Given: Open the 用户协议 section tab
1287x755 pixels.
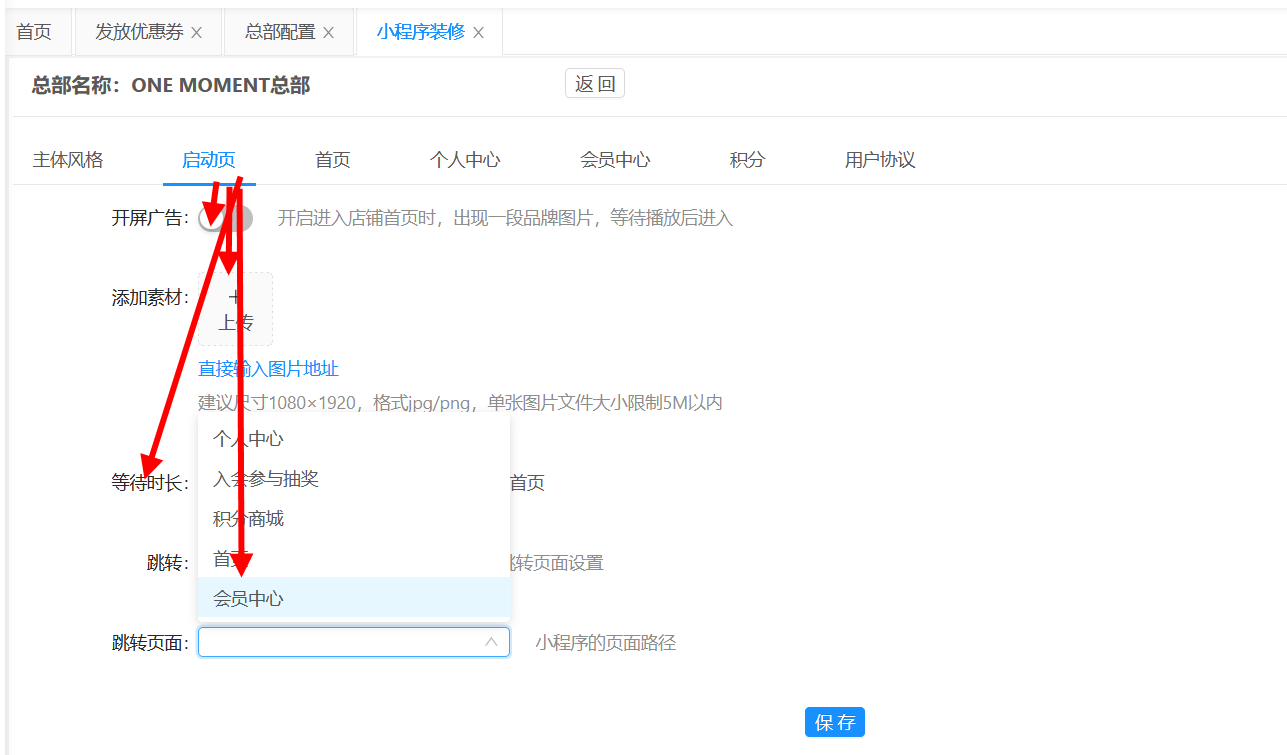Looking at the screenshot, I should 880,160.
